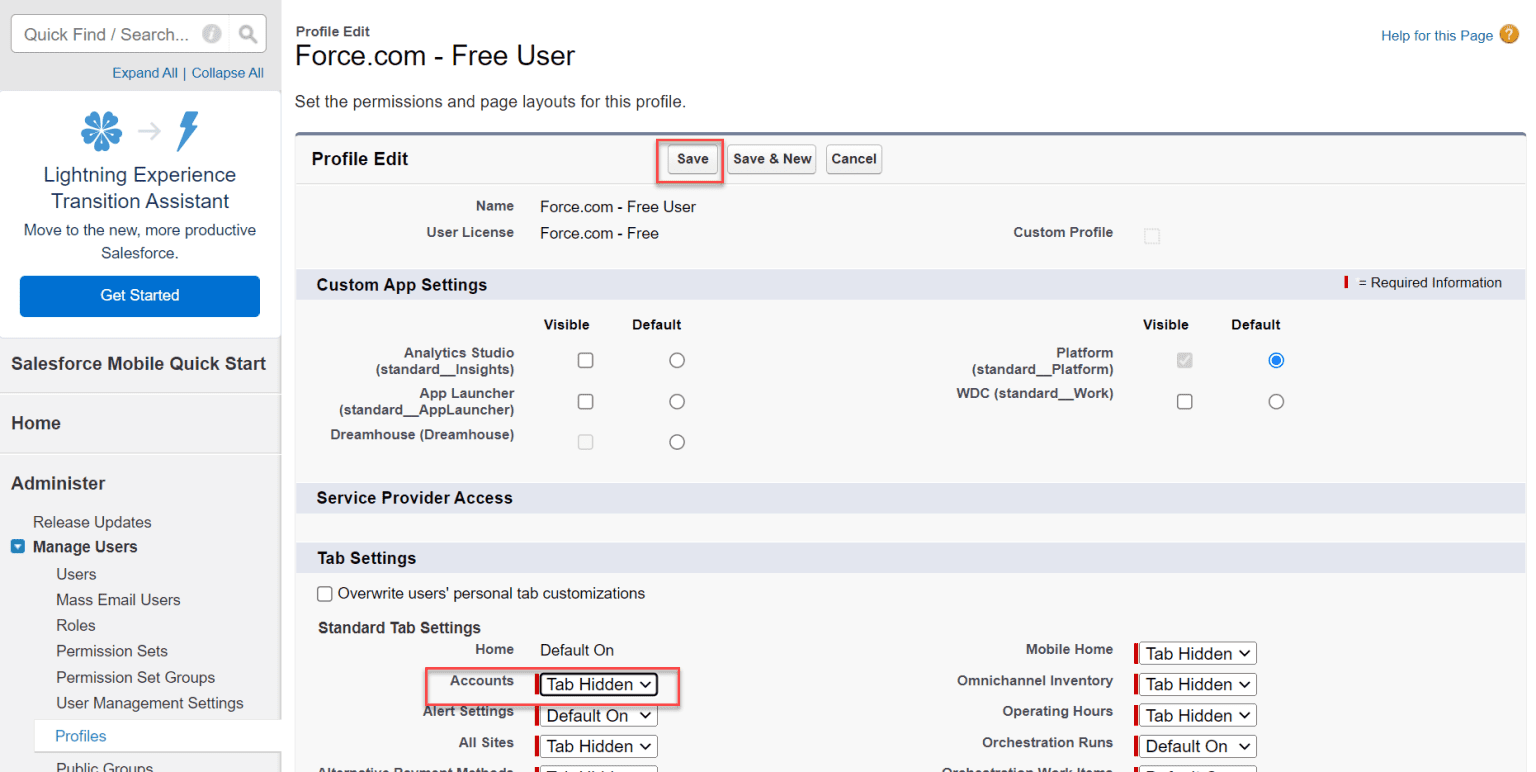
Task: Select Analytics Studio Default radio button
Action: [x=677, y=360]
